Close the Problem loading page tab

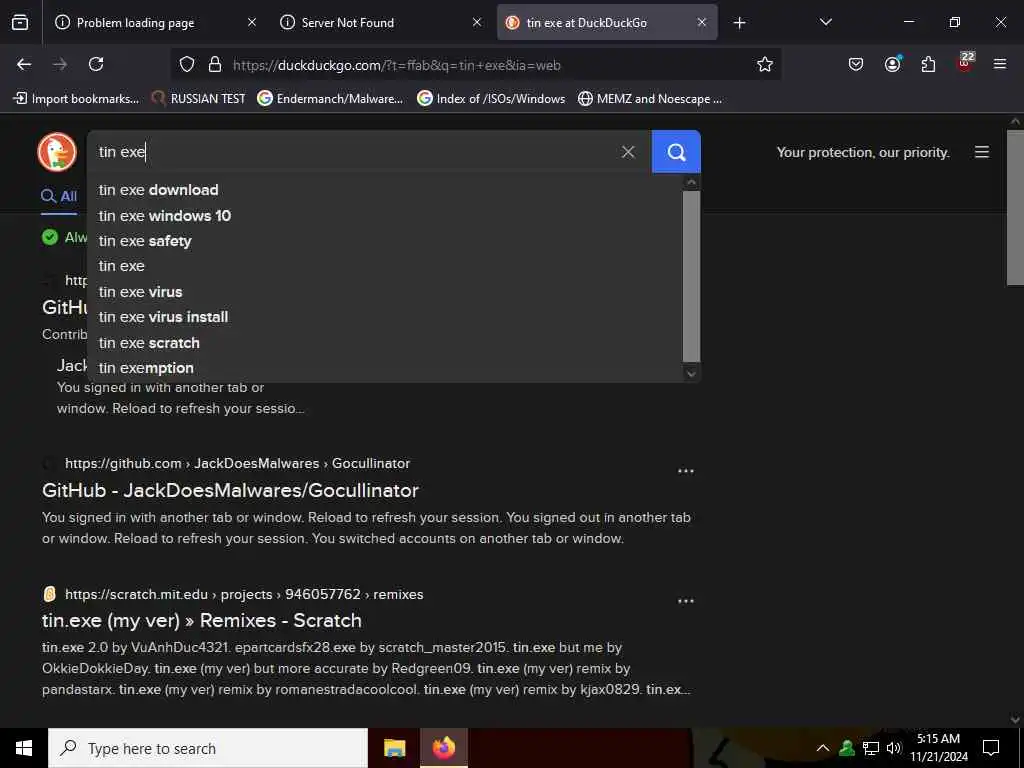[x=252, y=22]
